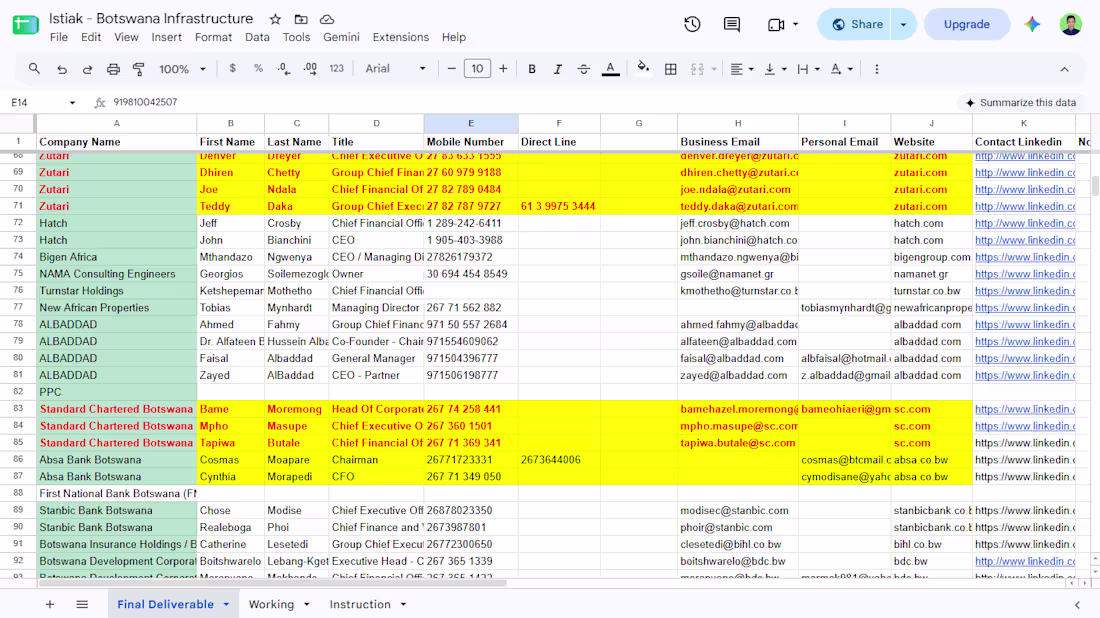Open vertical align options
Viewport: 1100px width, 618px height.
pos(774,69)
